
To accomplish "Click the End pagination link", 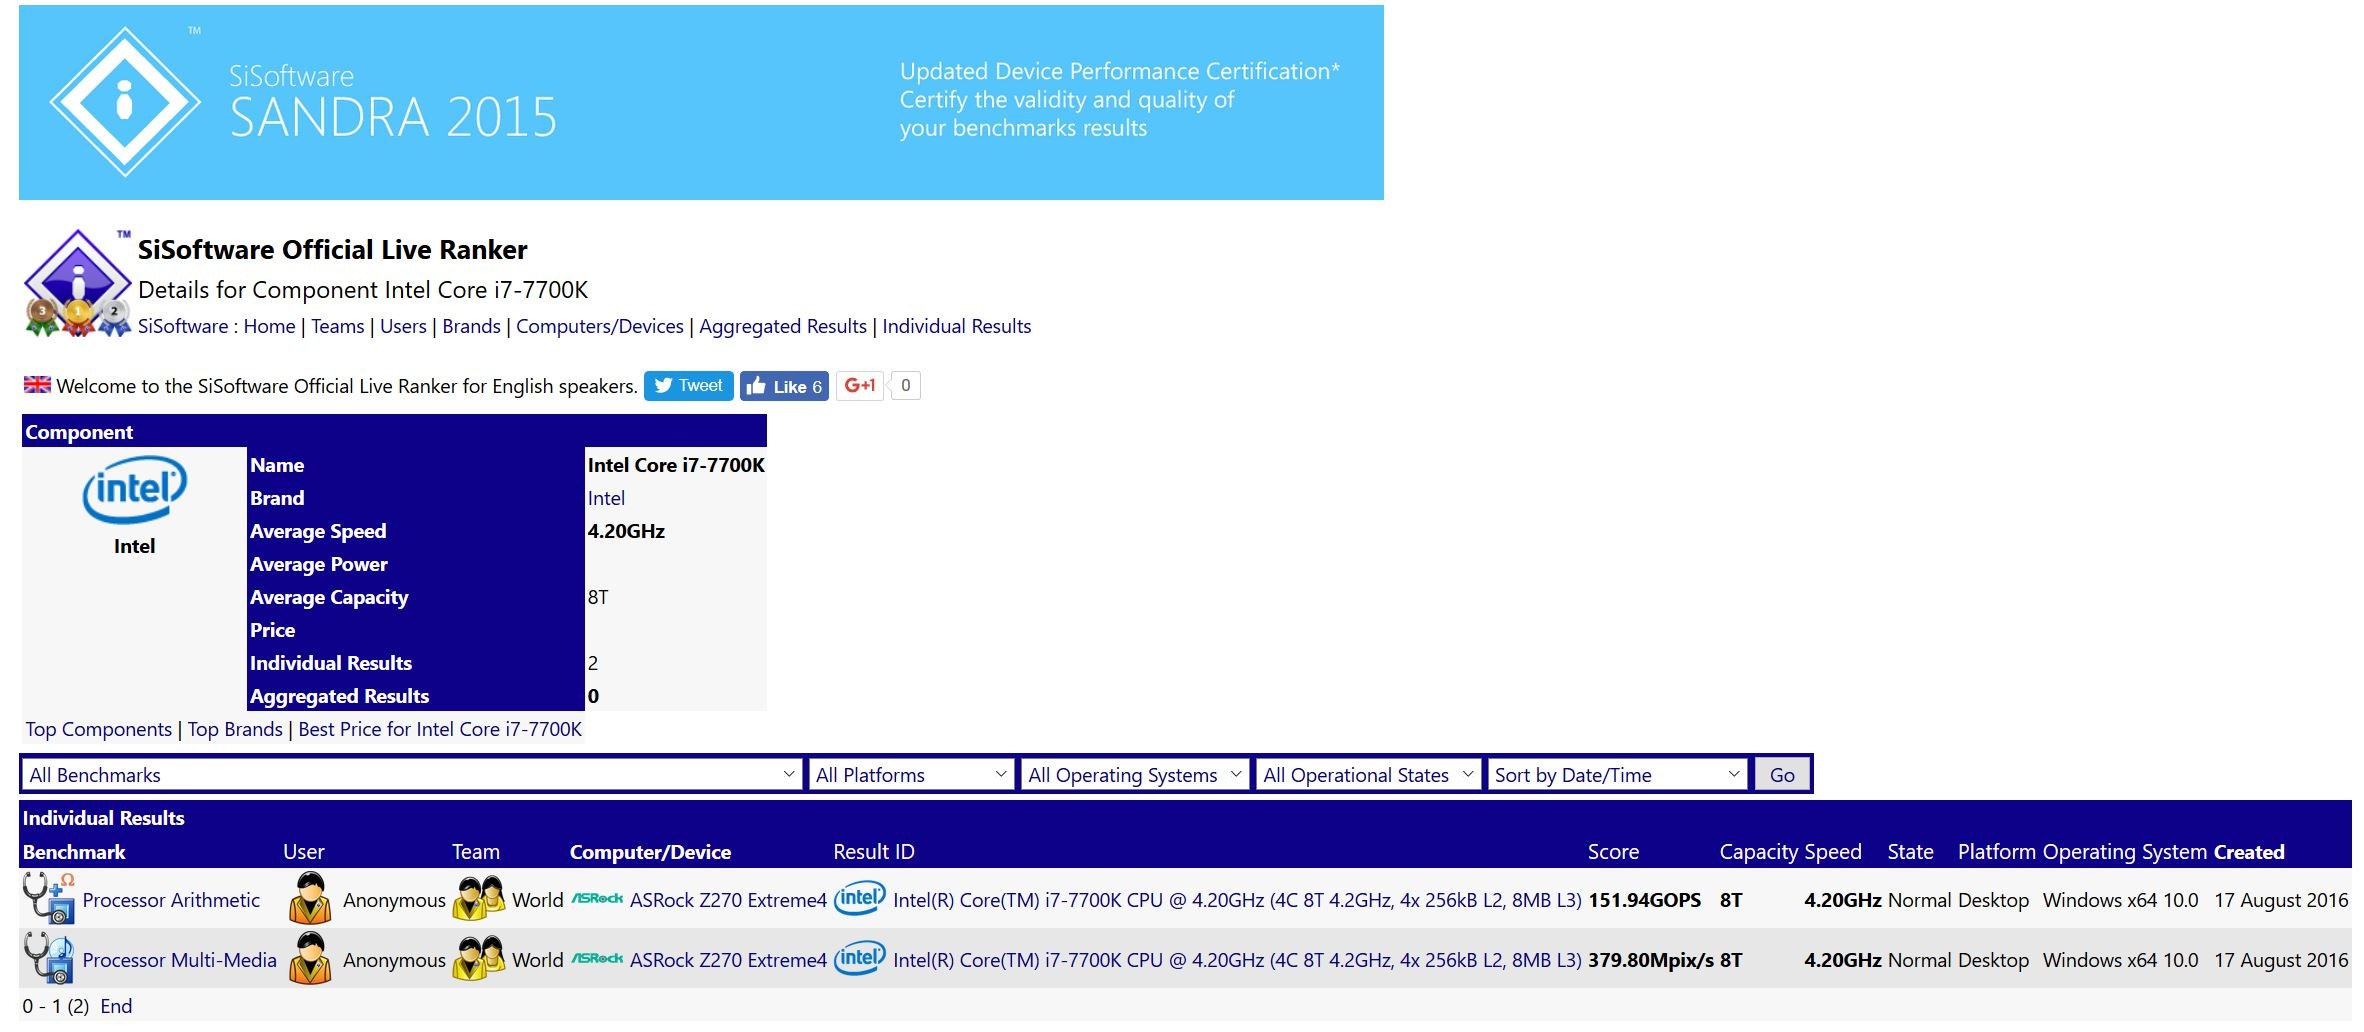I will click(x=116, y=1006).
